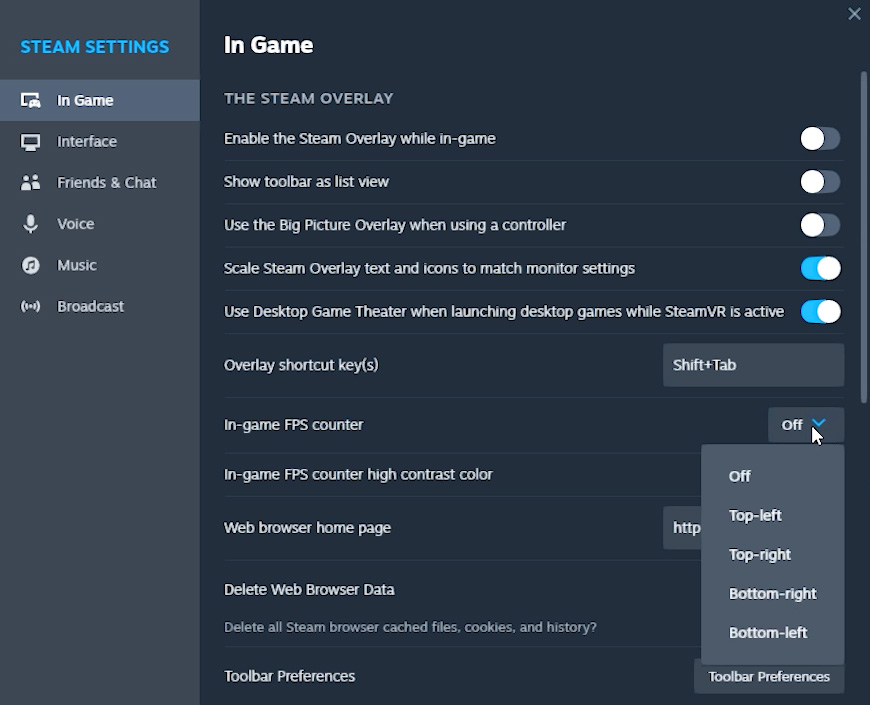Click the Overlay shortcut key field
This screenshot has height=705, width=870.
(x=753, y=365)
